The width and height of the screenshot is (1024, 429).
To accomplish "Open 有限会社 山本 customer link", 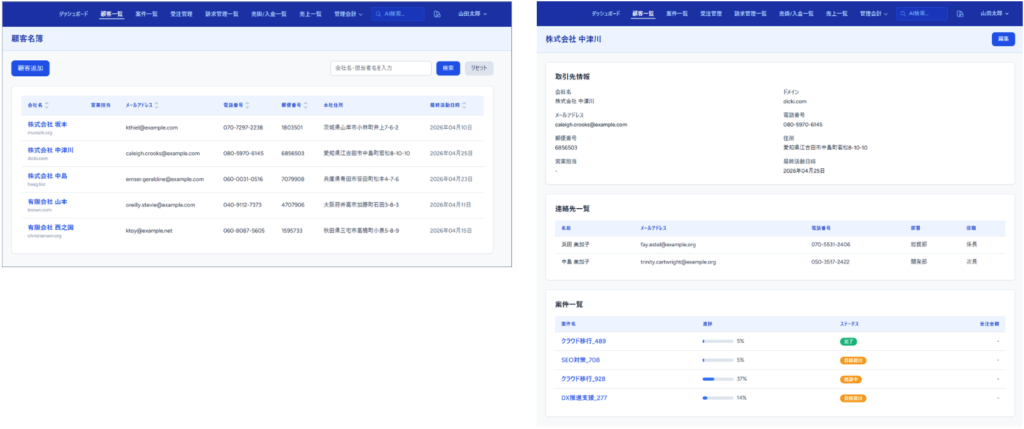I will (x=47, y=202).
